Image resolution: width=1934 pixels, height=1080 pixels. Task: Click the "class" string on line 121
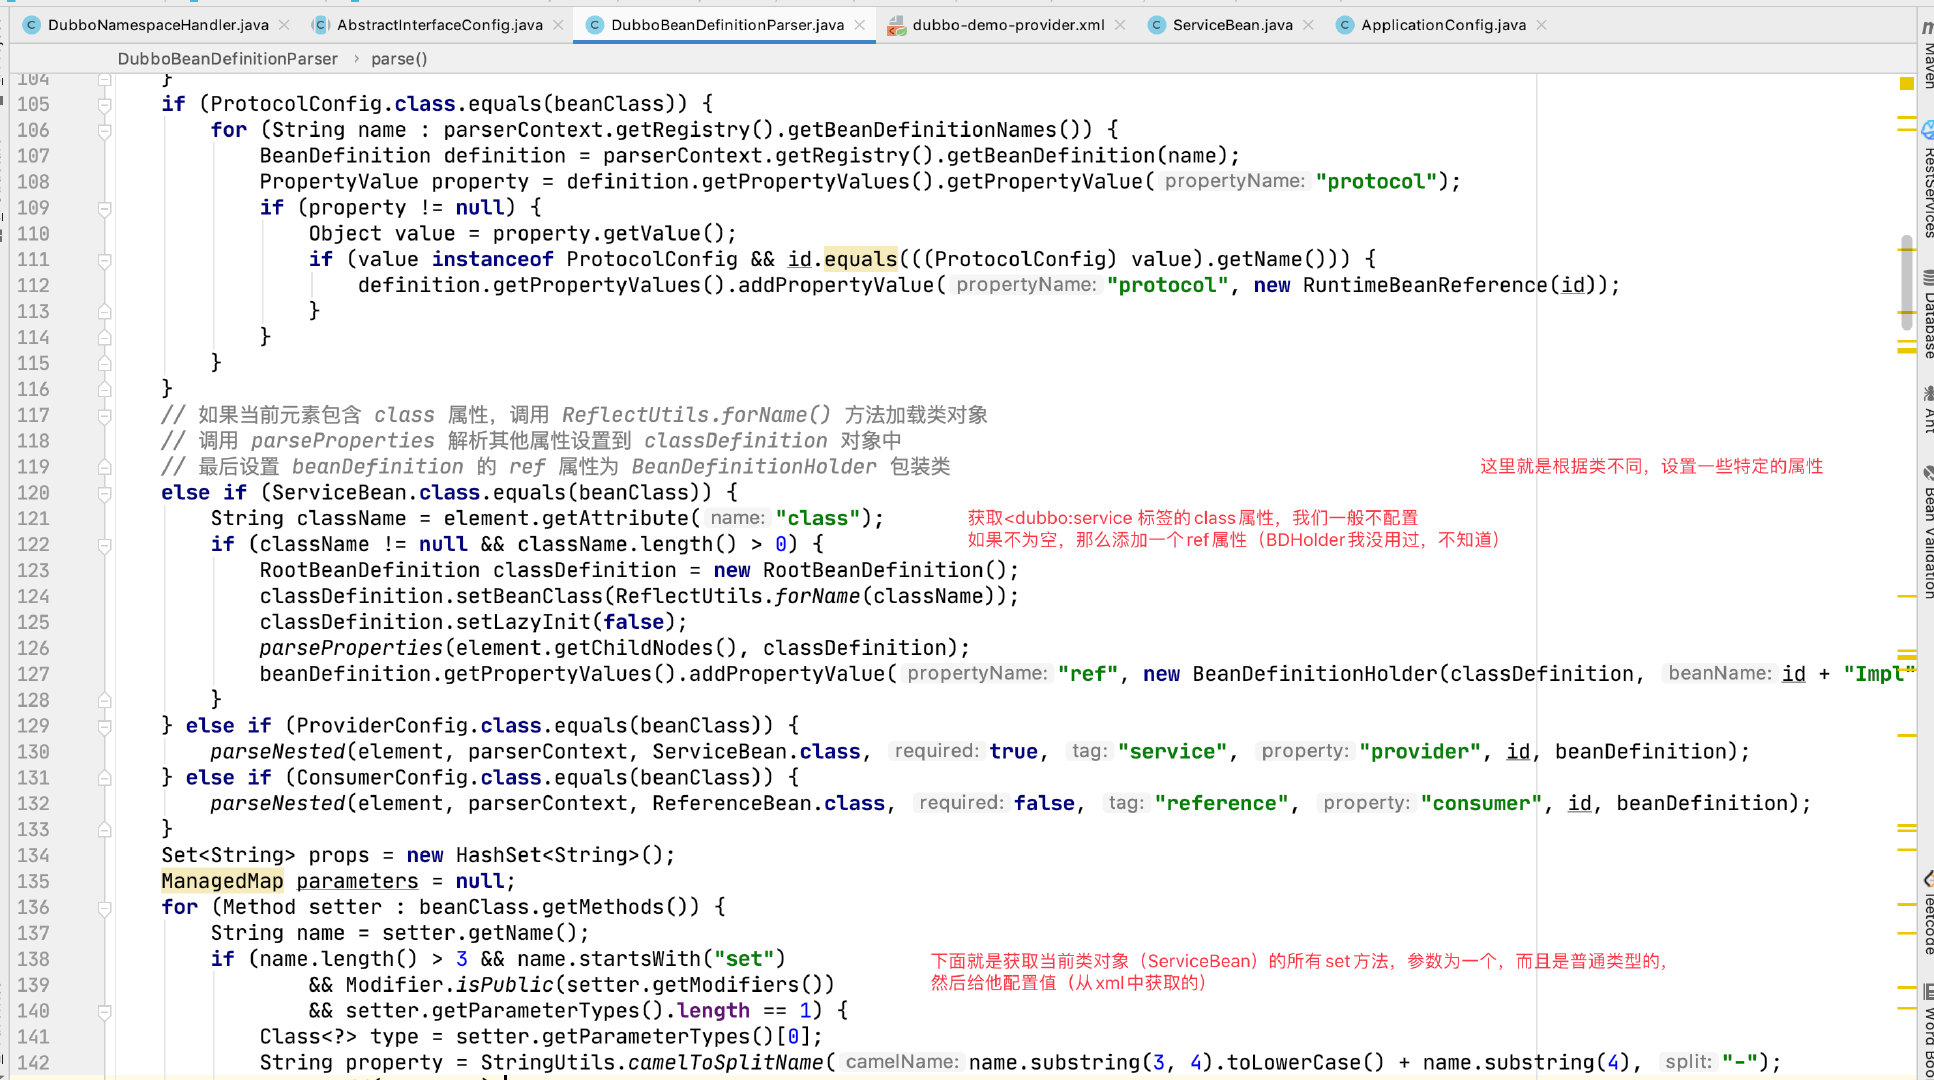pos(818,519)
